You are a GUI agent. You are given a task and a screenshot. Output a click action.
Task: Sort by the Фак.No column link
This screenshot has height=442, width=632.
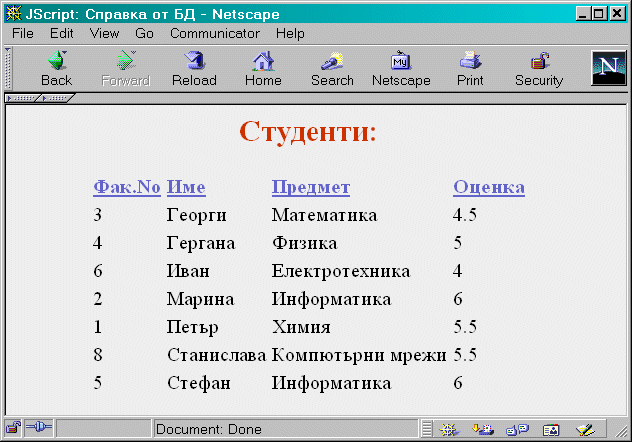click(x=127, y=187)
